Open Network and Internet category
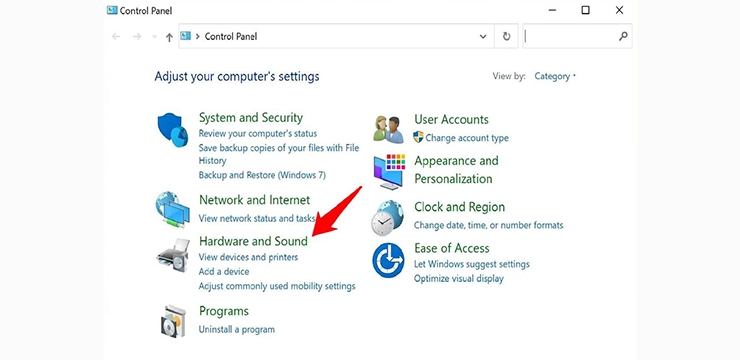The height and width of the screenshot is (360, 740). click(254, 200)
